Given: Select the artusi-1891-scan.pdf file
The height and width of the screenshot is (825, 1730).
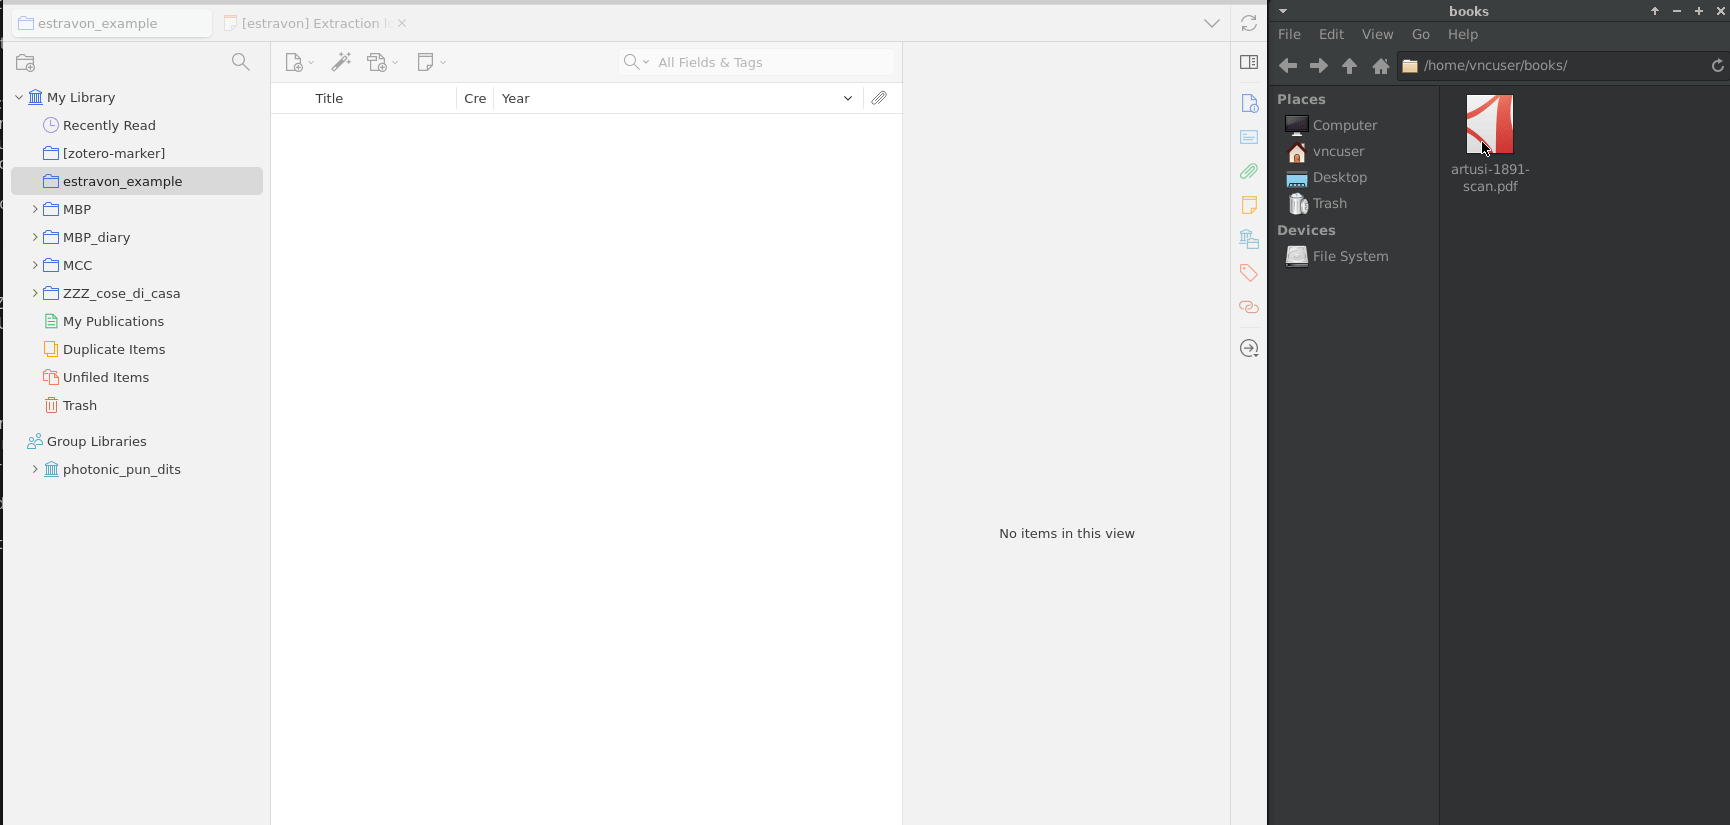Looking at the screenshot, I should (x=1490, y=143).
